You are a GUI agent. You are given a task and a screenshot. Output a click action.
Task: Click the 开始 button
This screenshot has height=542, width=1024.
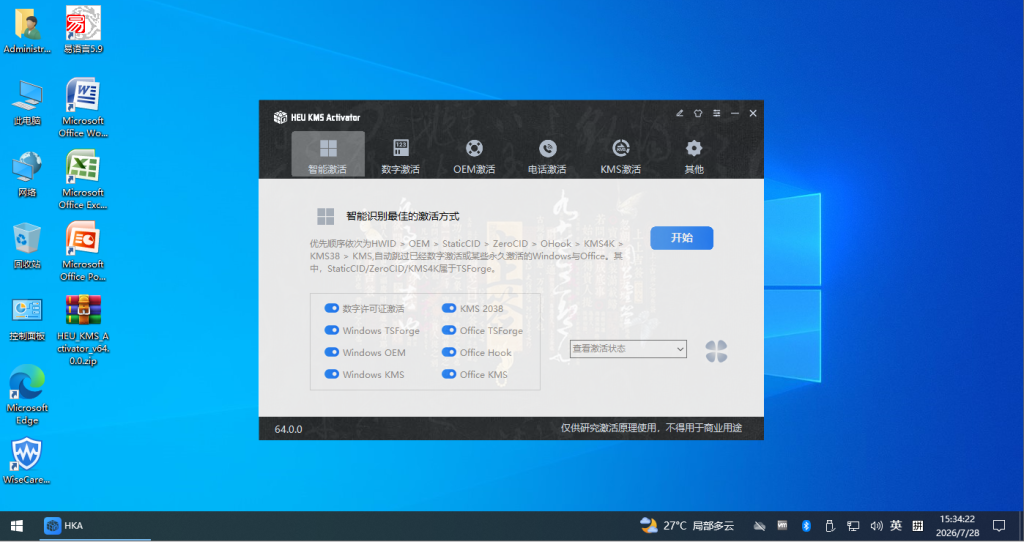pos(681,238)
